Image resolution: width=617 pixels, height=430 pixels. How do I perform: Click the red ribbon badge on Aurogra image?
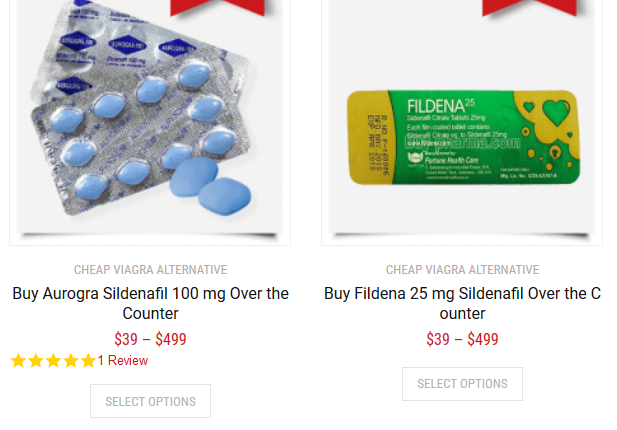[217, 8]
